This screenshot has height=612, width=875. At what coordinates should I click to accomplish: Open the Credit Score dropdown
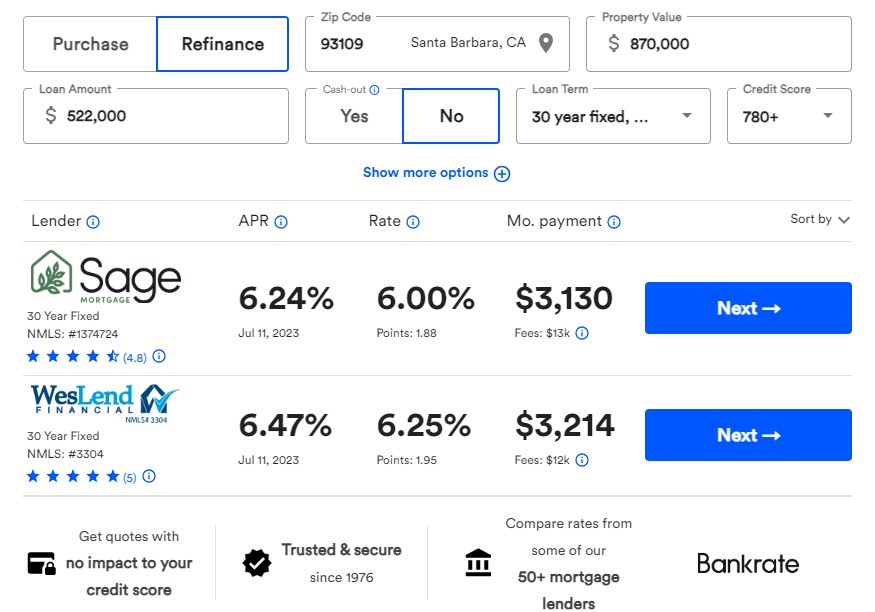pyautogui.click(x=789, y=116)
